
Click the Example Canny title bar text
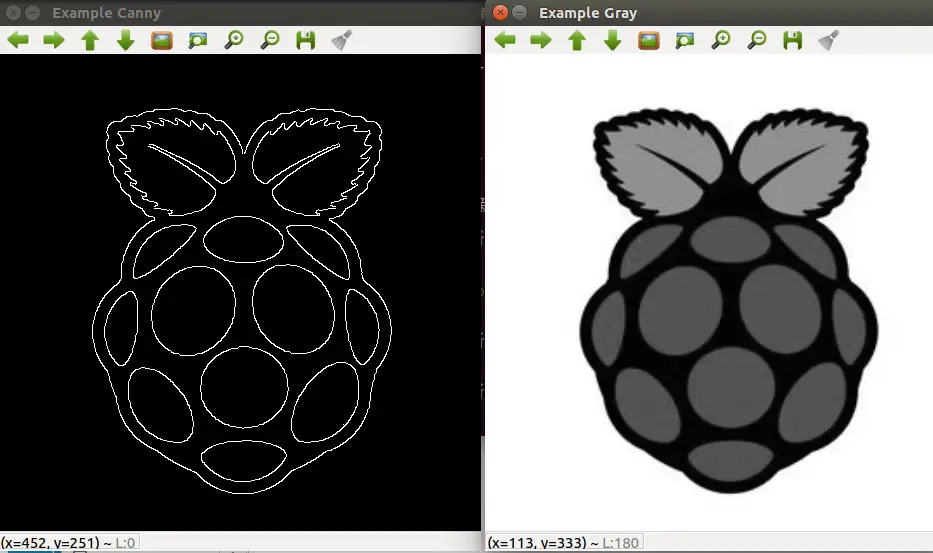pos(107,13)
